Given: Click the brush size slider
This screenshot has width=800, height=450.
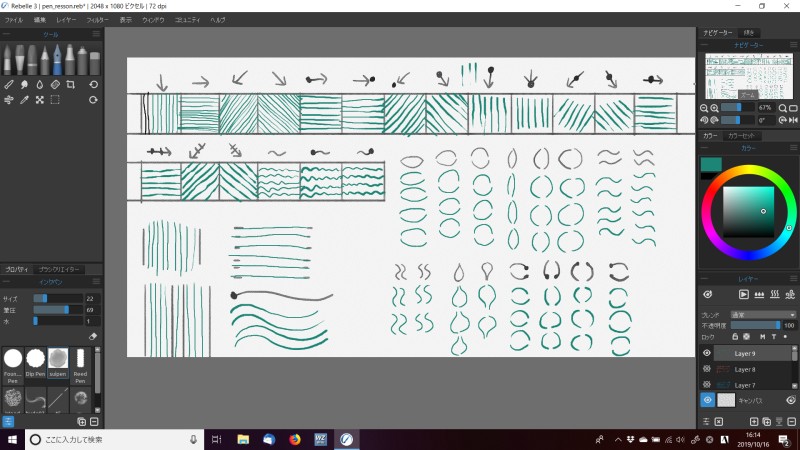Looking at the screenshot, I should pyautogui.click(x=58, y=298).
